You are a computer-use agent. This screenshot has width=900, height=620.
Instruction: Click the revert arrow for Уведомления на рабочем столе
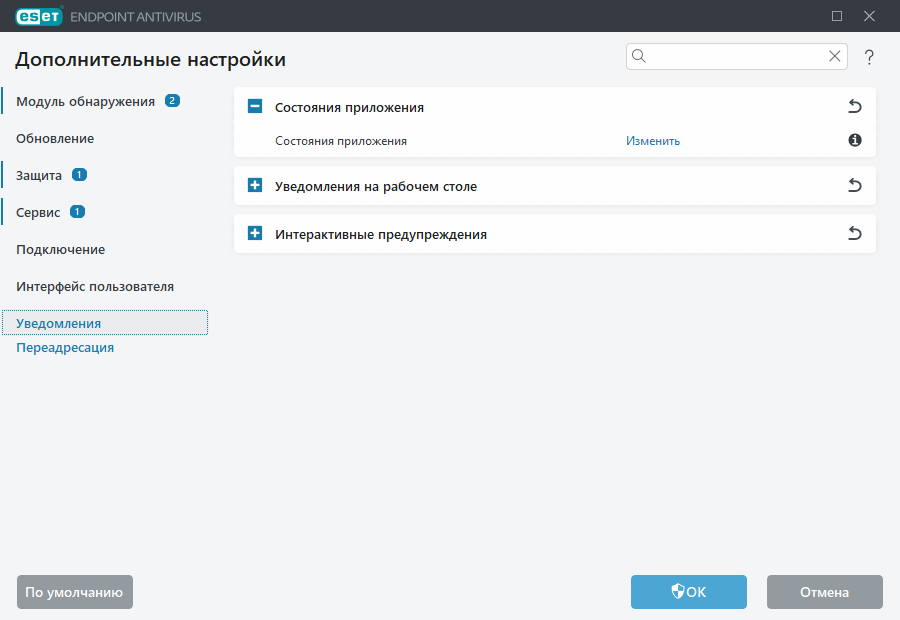click(855, 185)
